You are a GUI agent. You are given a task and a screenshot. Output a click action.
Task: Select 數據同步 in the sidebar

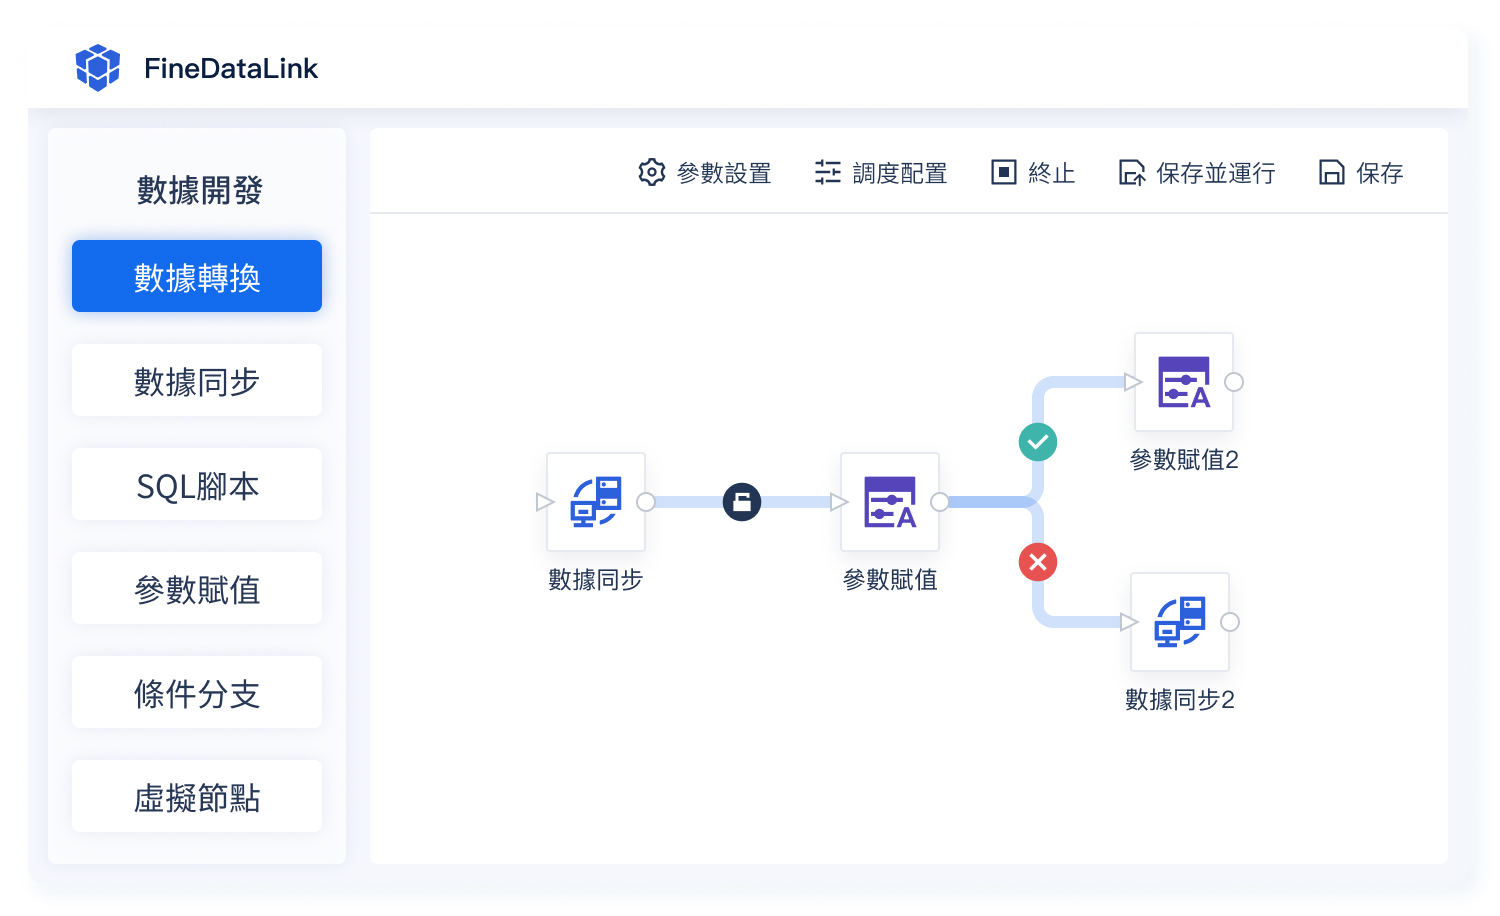point(197,380)
